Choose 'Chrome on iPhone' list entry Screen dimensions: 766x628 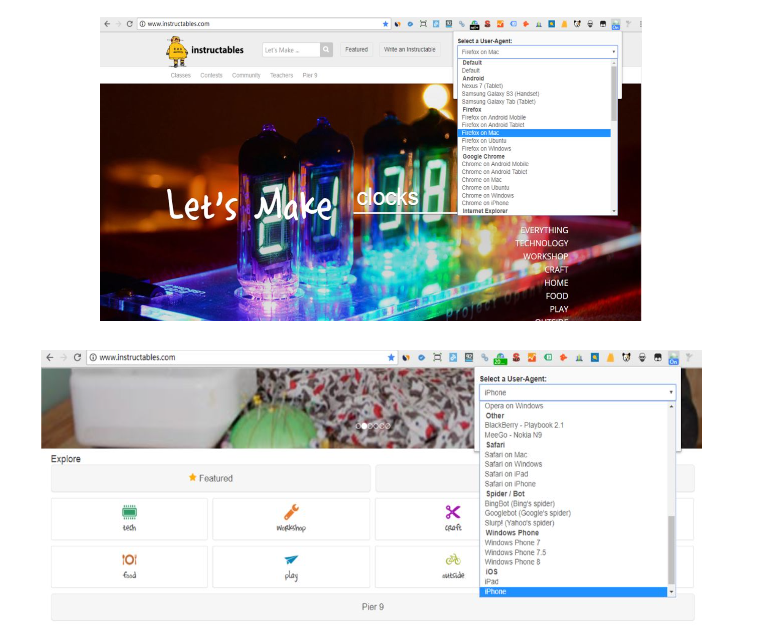coord(485,203)
